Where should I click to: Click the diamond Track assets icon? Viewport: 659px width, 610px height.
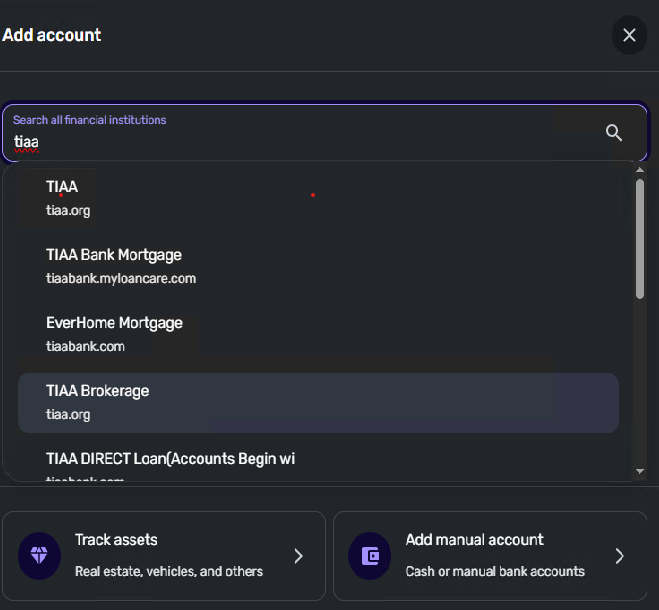coord(40,555)
